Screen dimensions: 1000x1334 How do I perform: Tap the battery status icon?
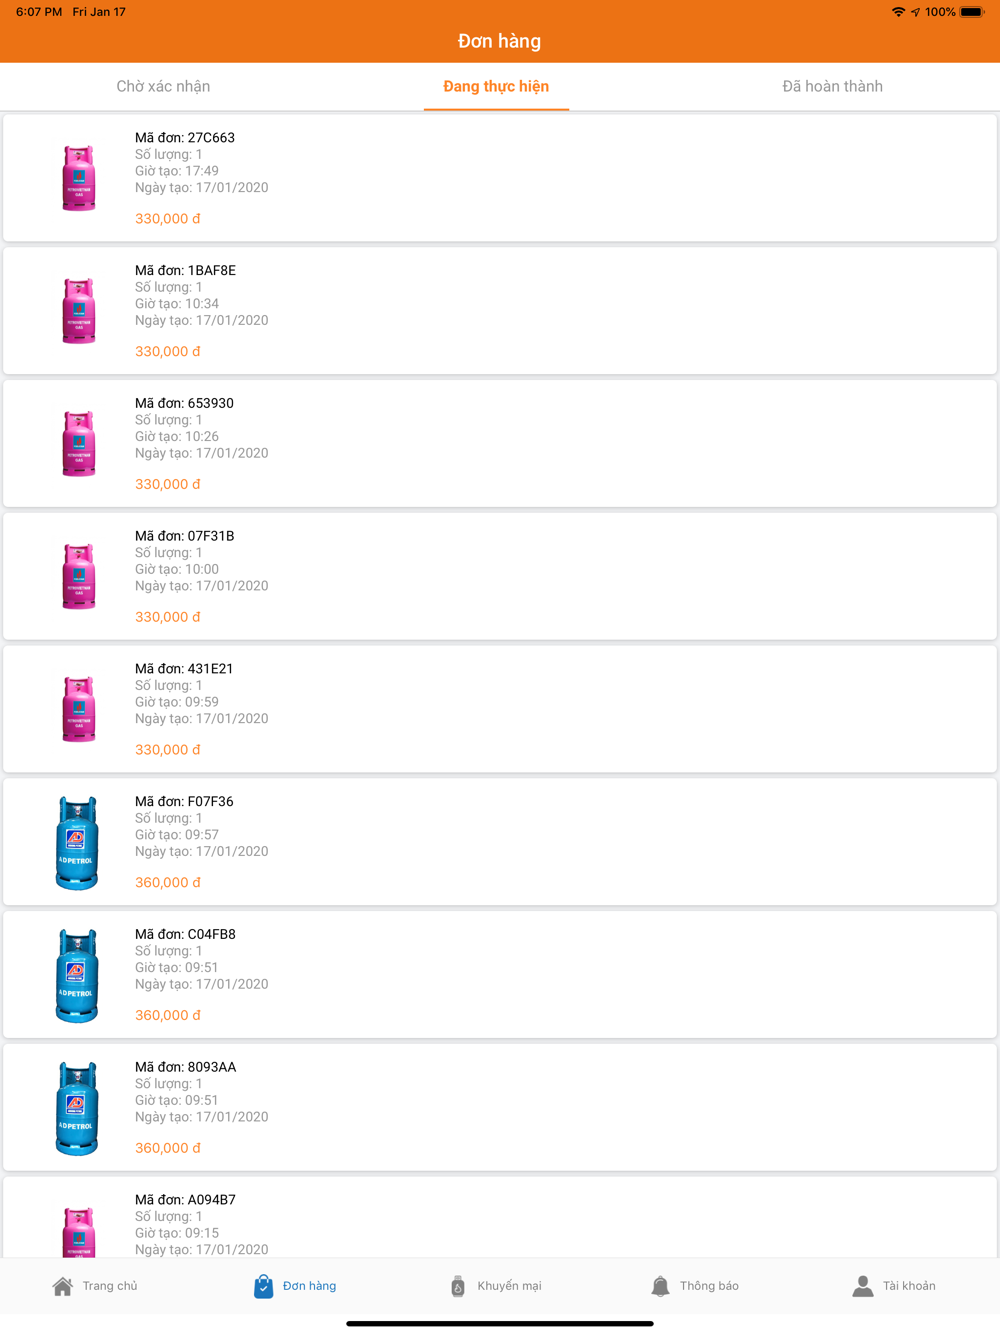973,12
